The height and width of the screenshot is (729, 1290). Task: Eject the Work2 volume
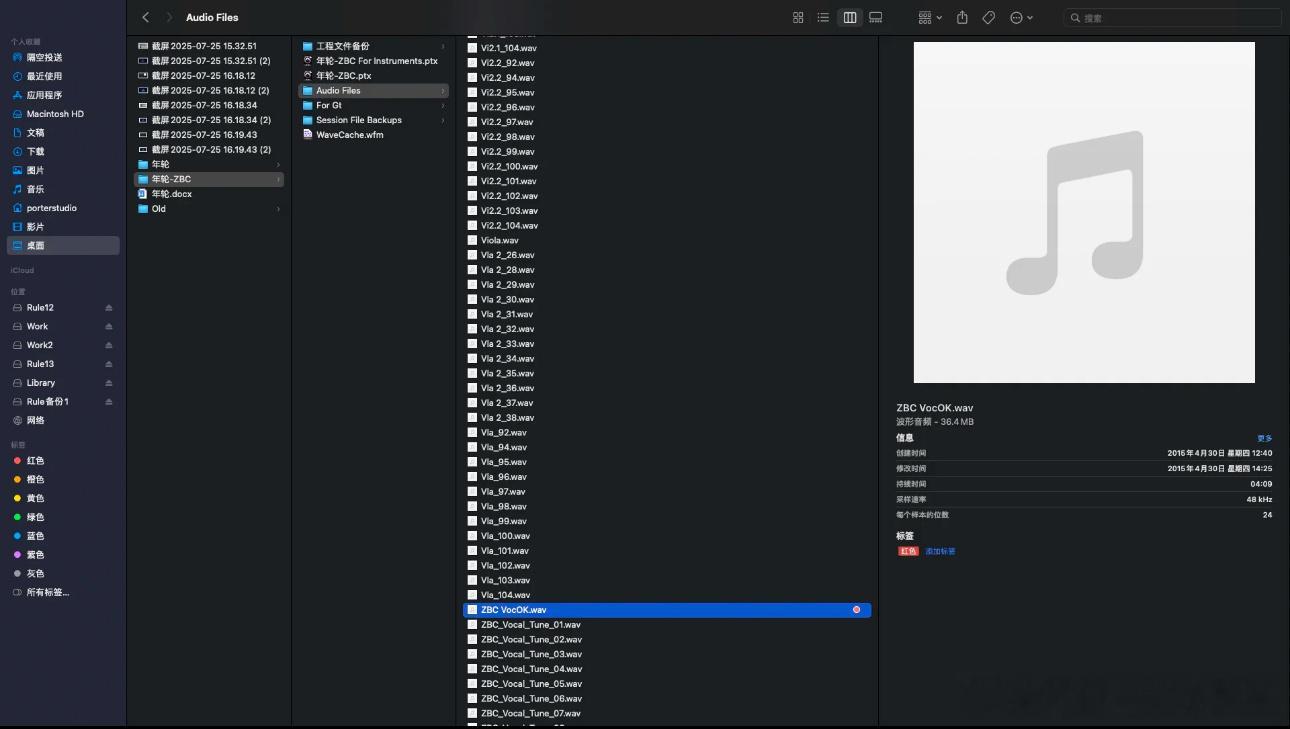pos(109,345)
